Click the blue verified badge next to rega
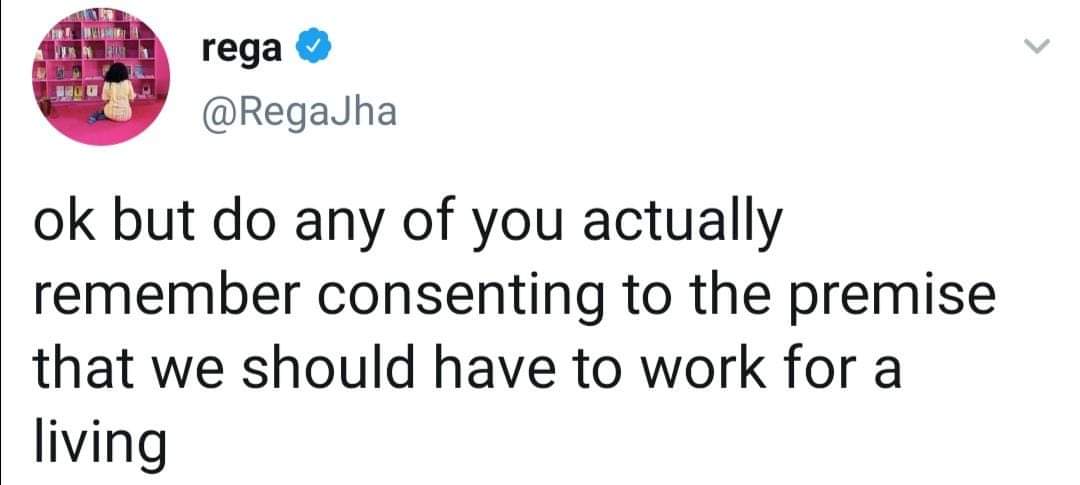The width and height of the screenshot is (1080, 485). 313,49
